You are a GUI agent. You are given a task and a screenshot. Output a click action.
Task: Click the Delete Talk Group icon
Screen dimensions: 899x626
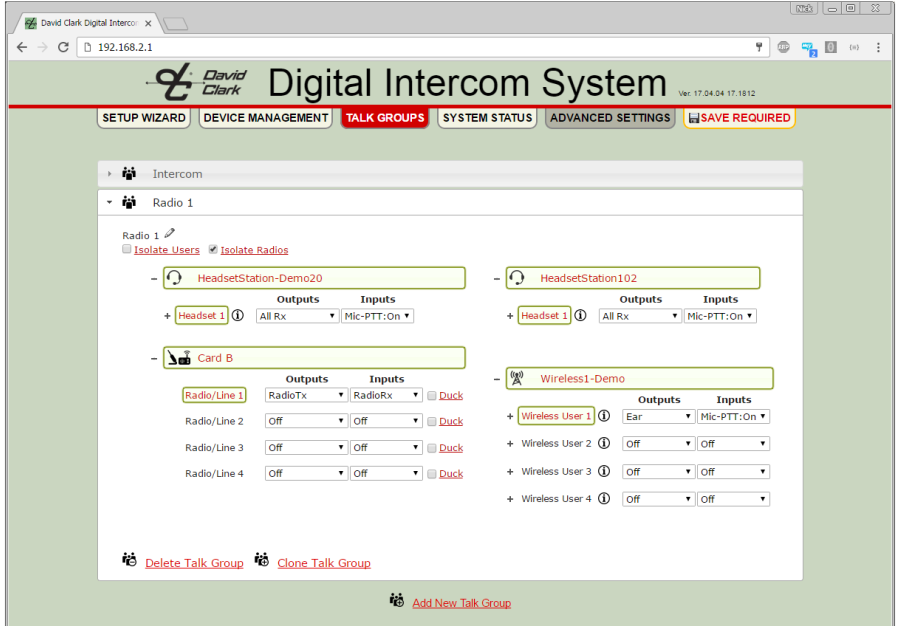click(x=130, y=560)
